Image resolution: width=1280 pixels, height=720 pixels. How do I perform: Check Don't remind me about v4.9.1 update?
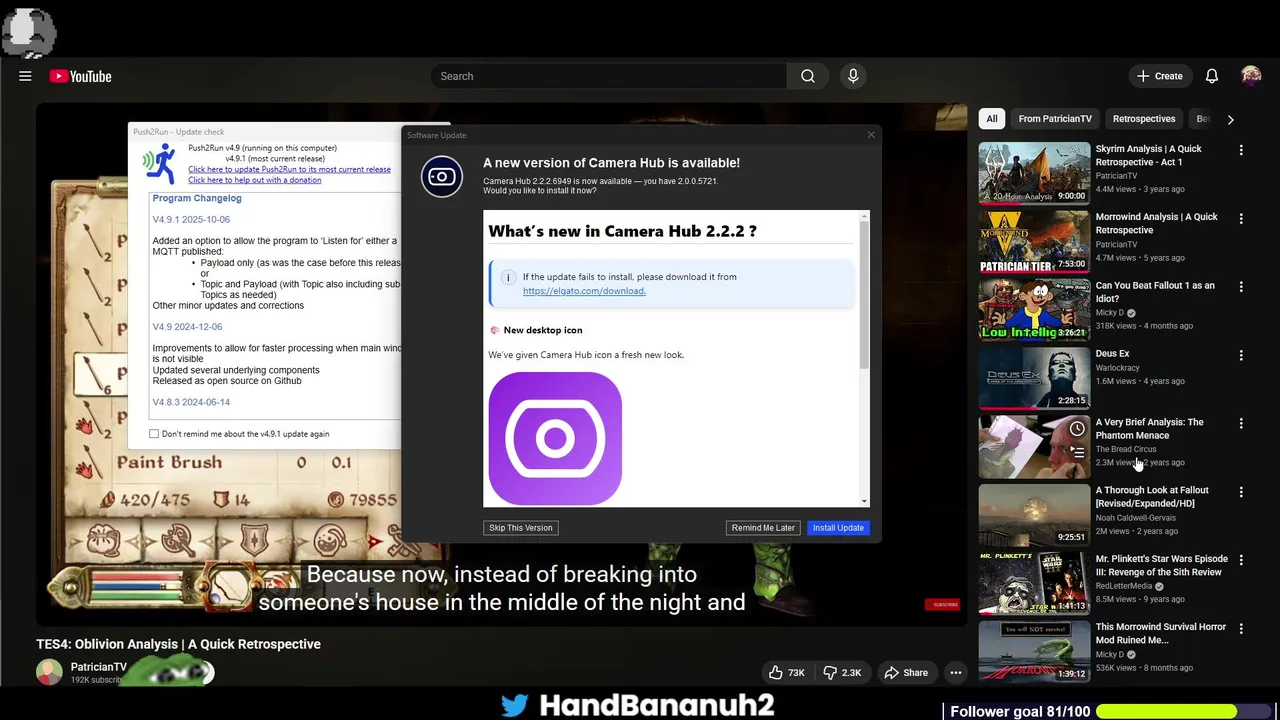point(154,434)
